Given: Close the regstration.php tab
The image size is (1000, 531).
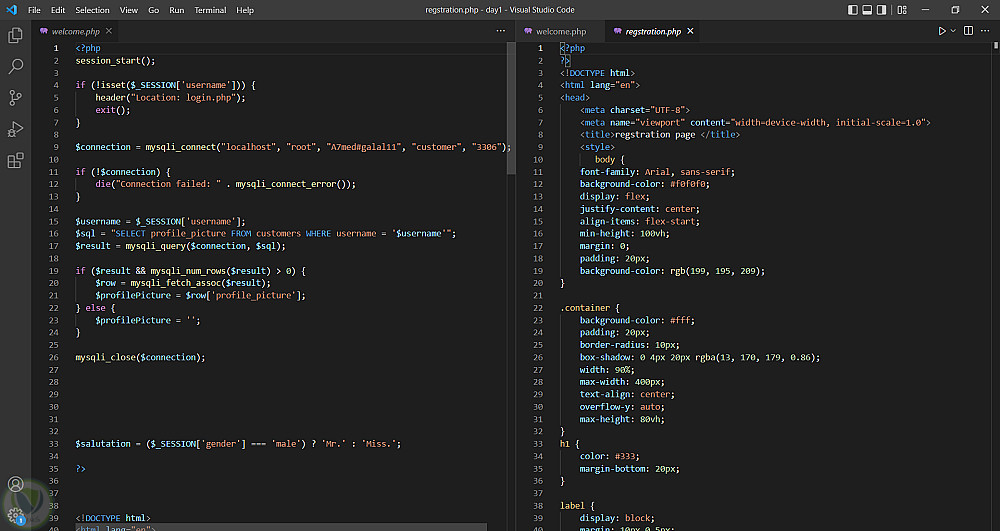Looking at the screenshot, I should click(x=690, y=31).
